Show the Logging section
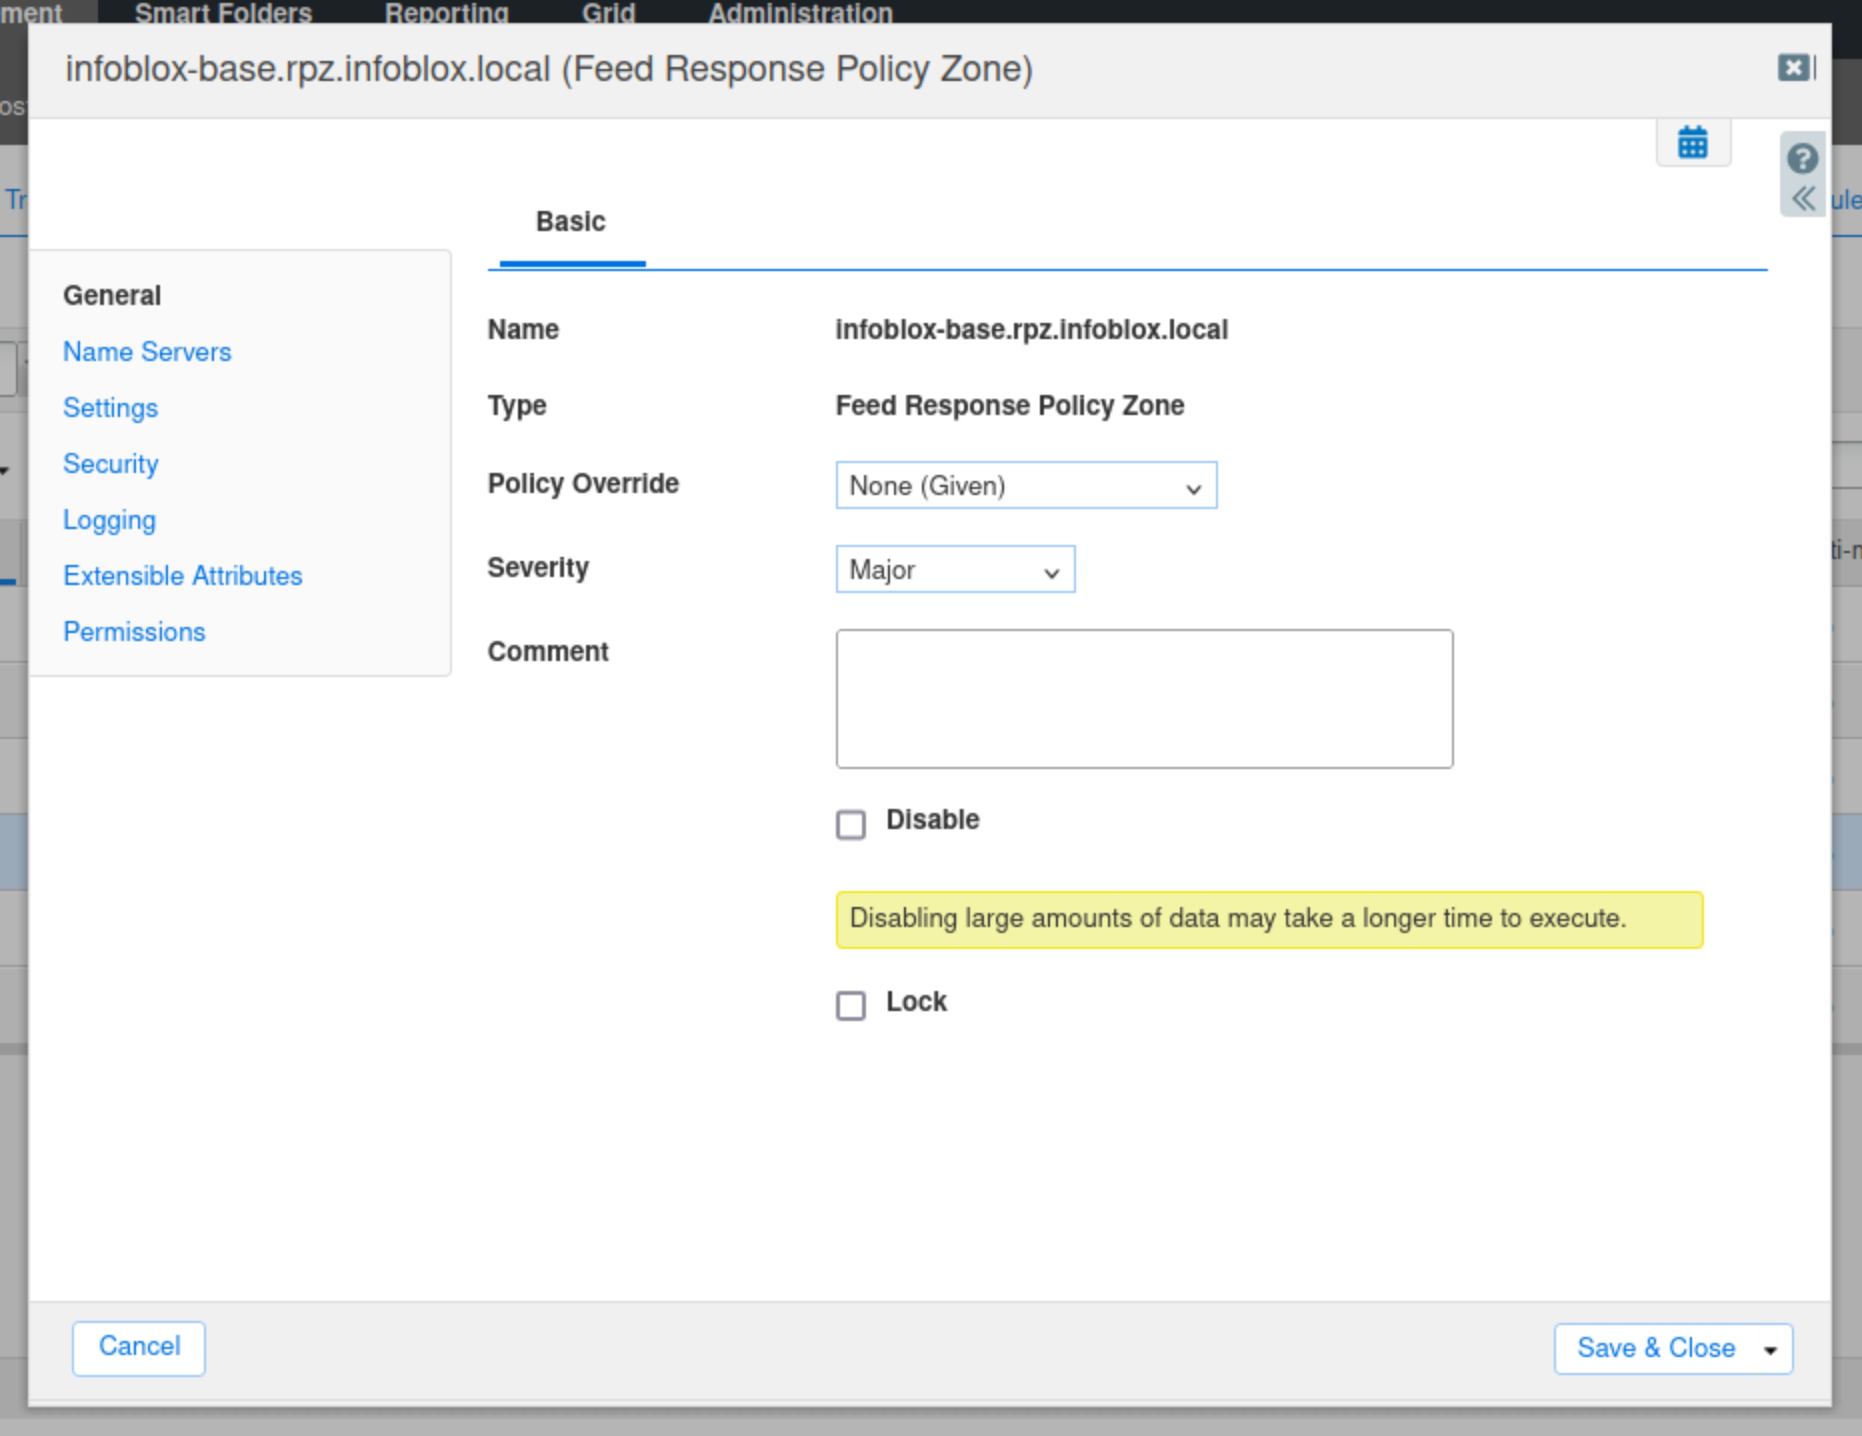1862x1436 pixels. point(109,520)
